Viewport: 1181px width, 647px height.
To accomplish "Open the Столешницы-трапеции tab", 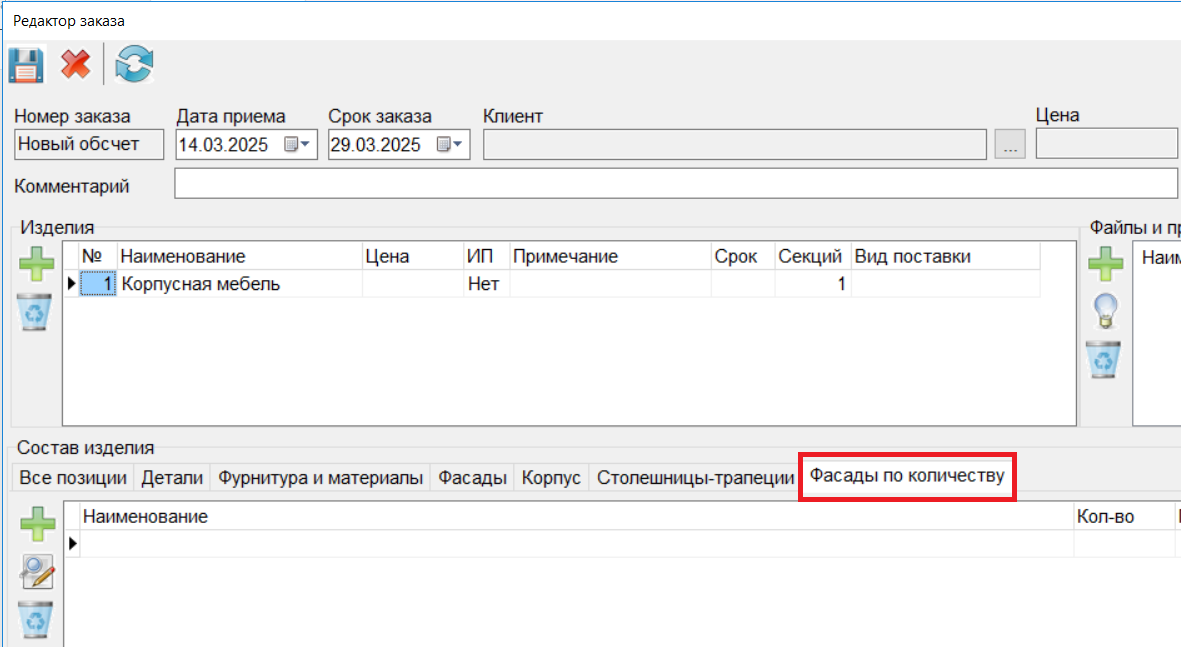I will 695,478.
